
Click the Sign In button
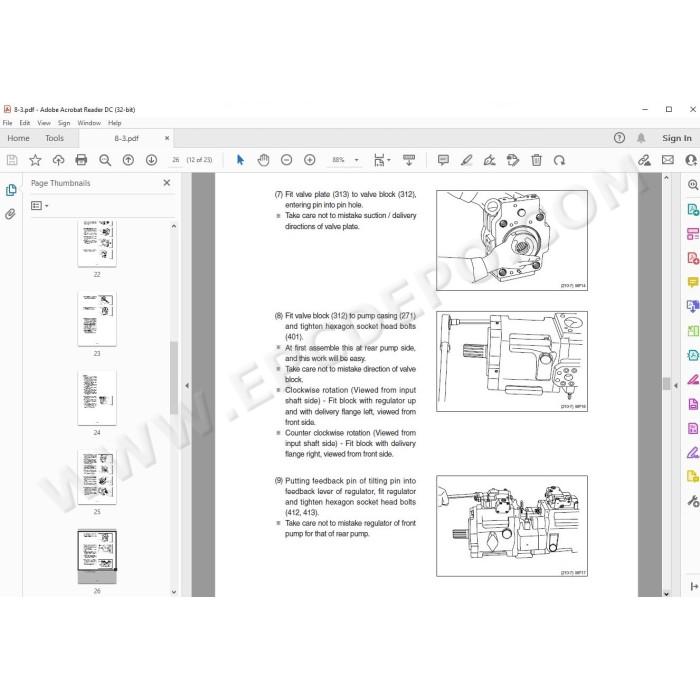[x=677, y=138]
